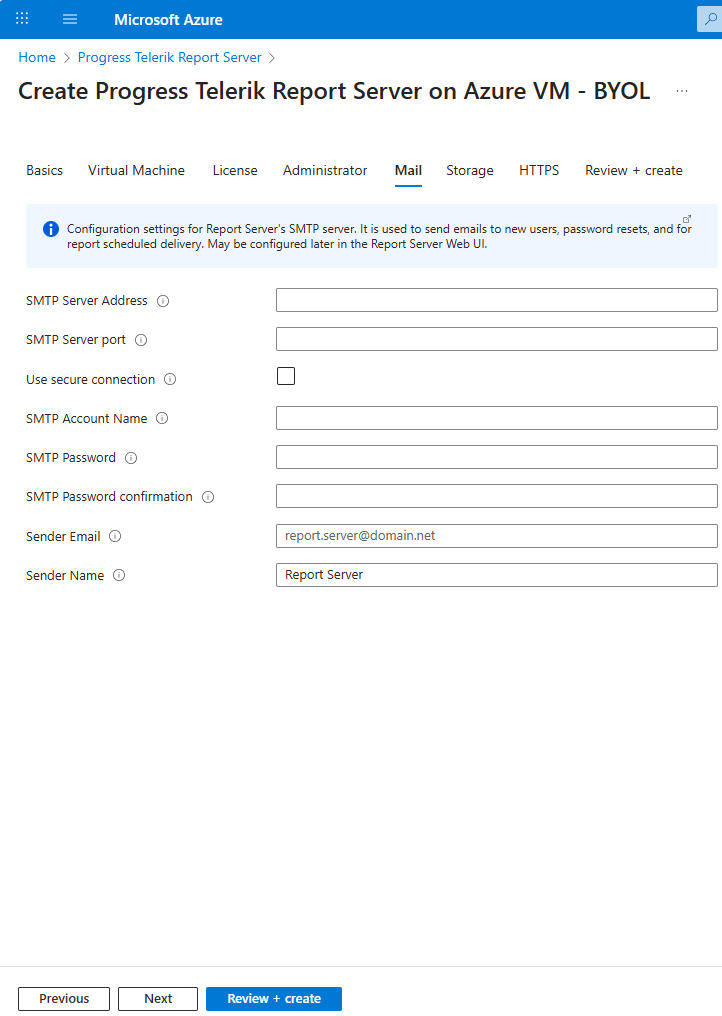Open the portal hamburger menu

69,18
